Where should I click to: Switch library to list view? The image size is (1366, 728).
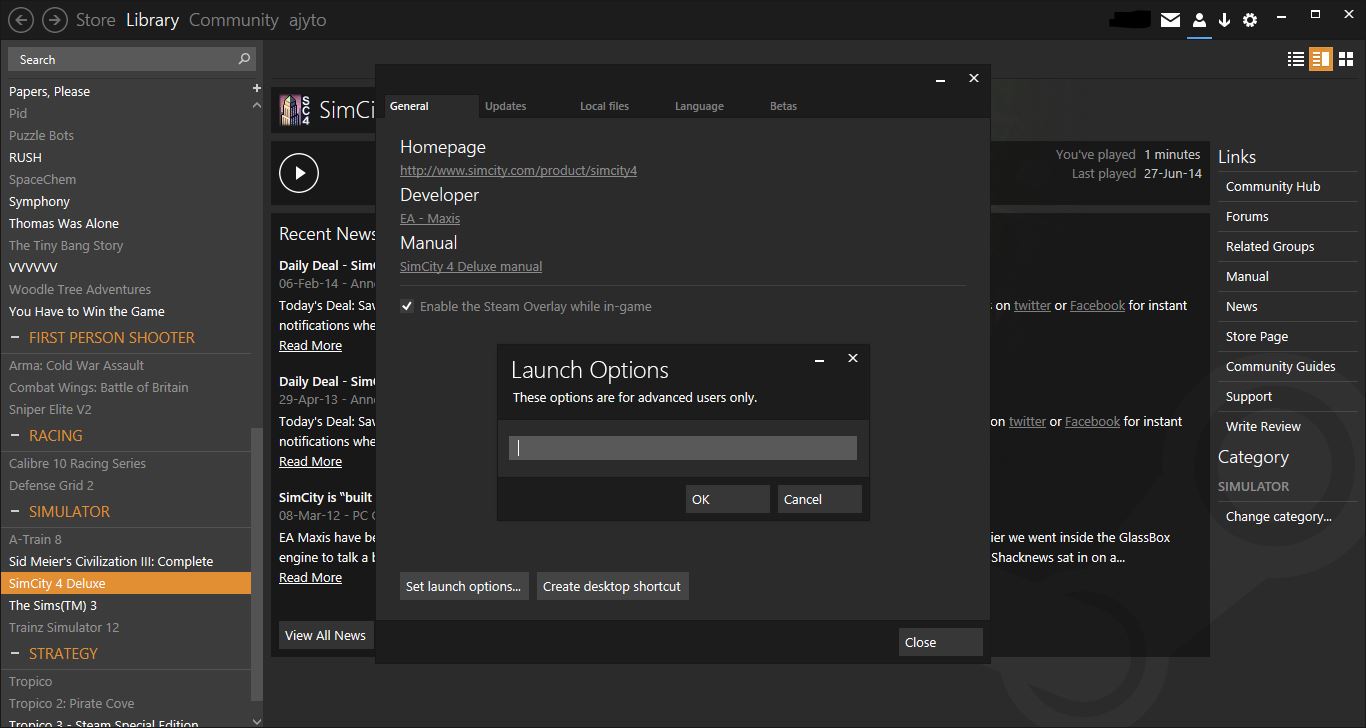pyautogui.click(x=1296, y=59)
